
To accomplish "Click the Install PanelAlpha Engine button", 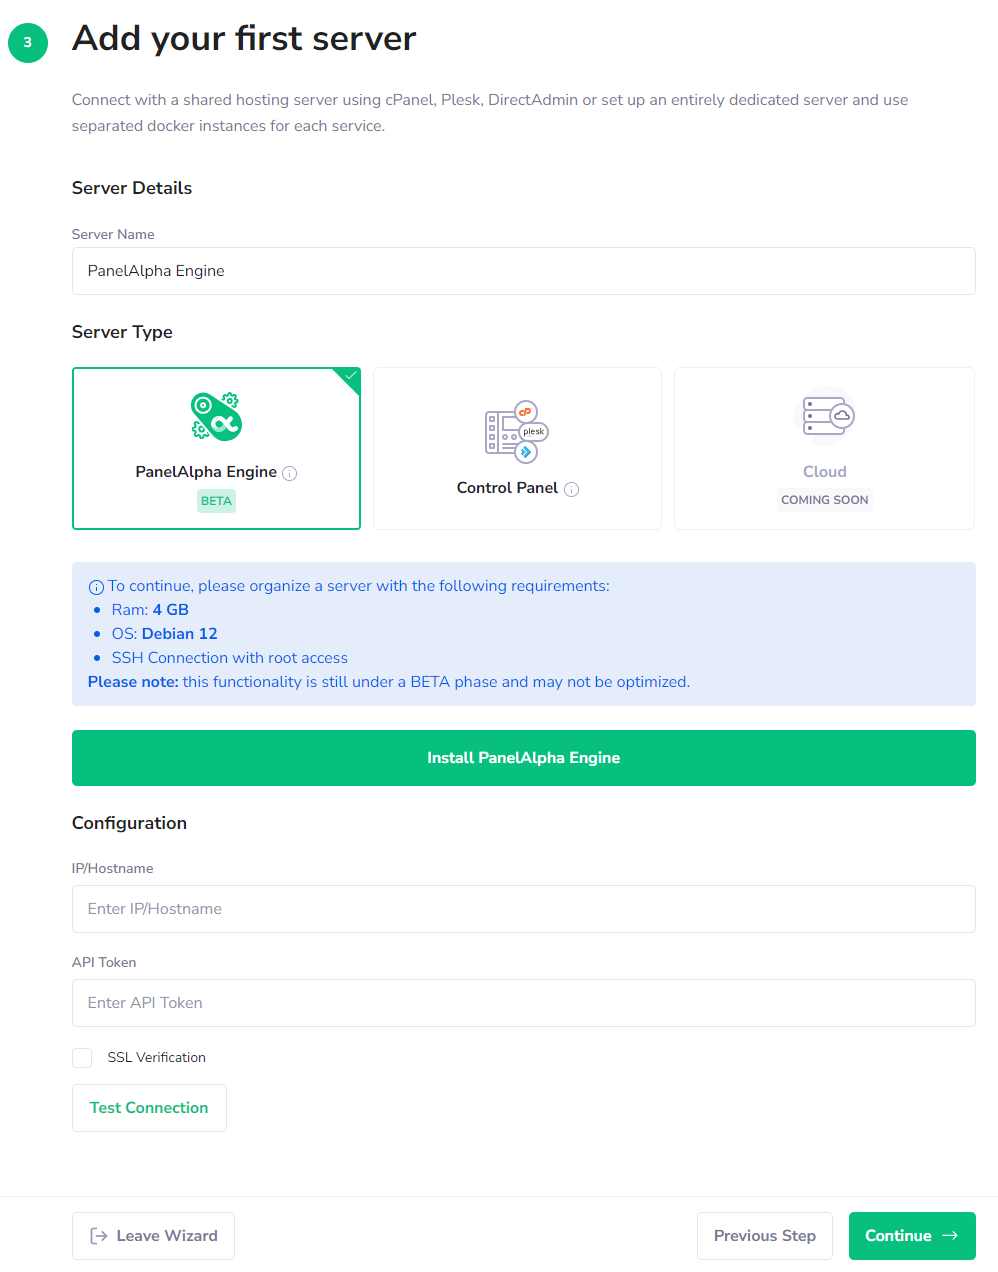I will point(523,758).
